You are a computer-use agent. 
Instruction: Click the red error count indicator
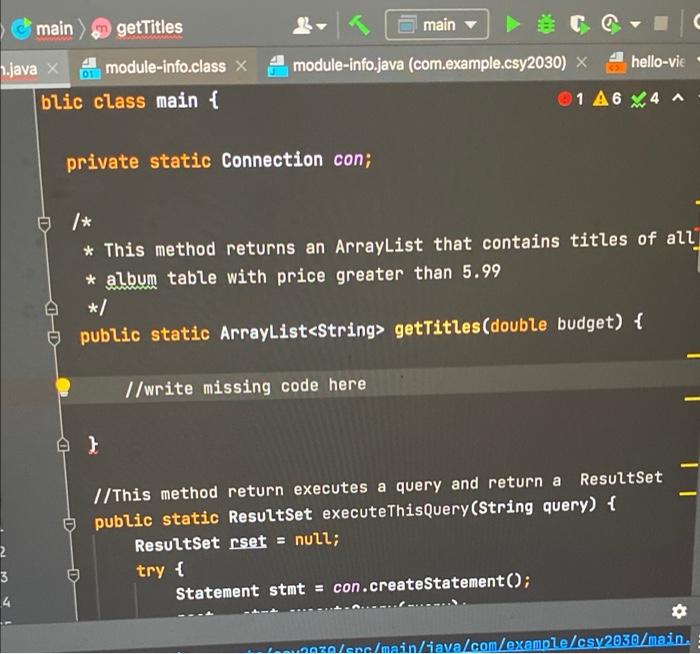point(571,99)
